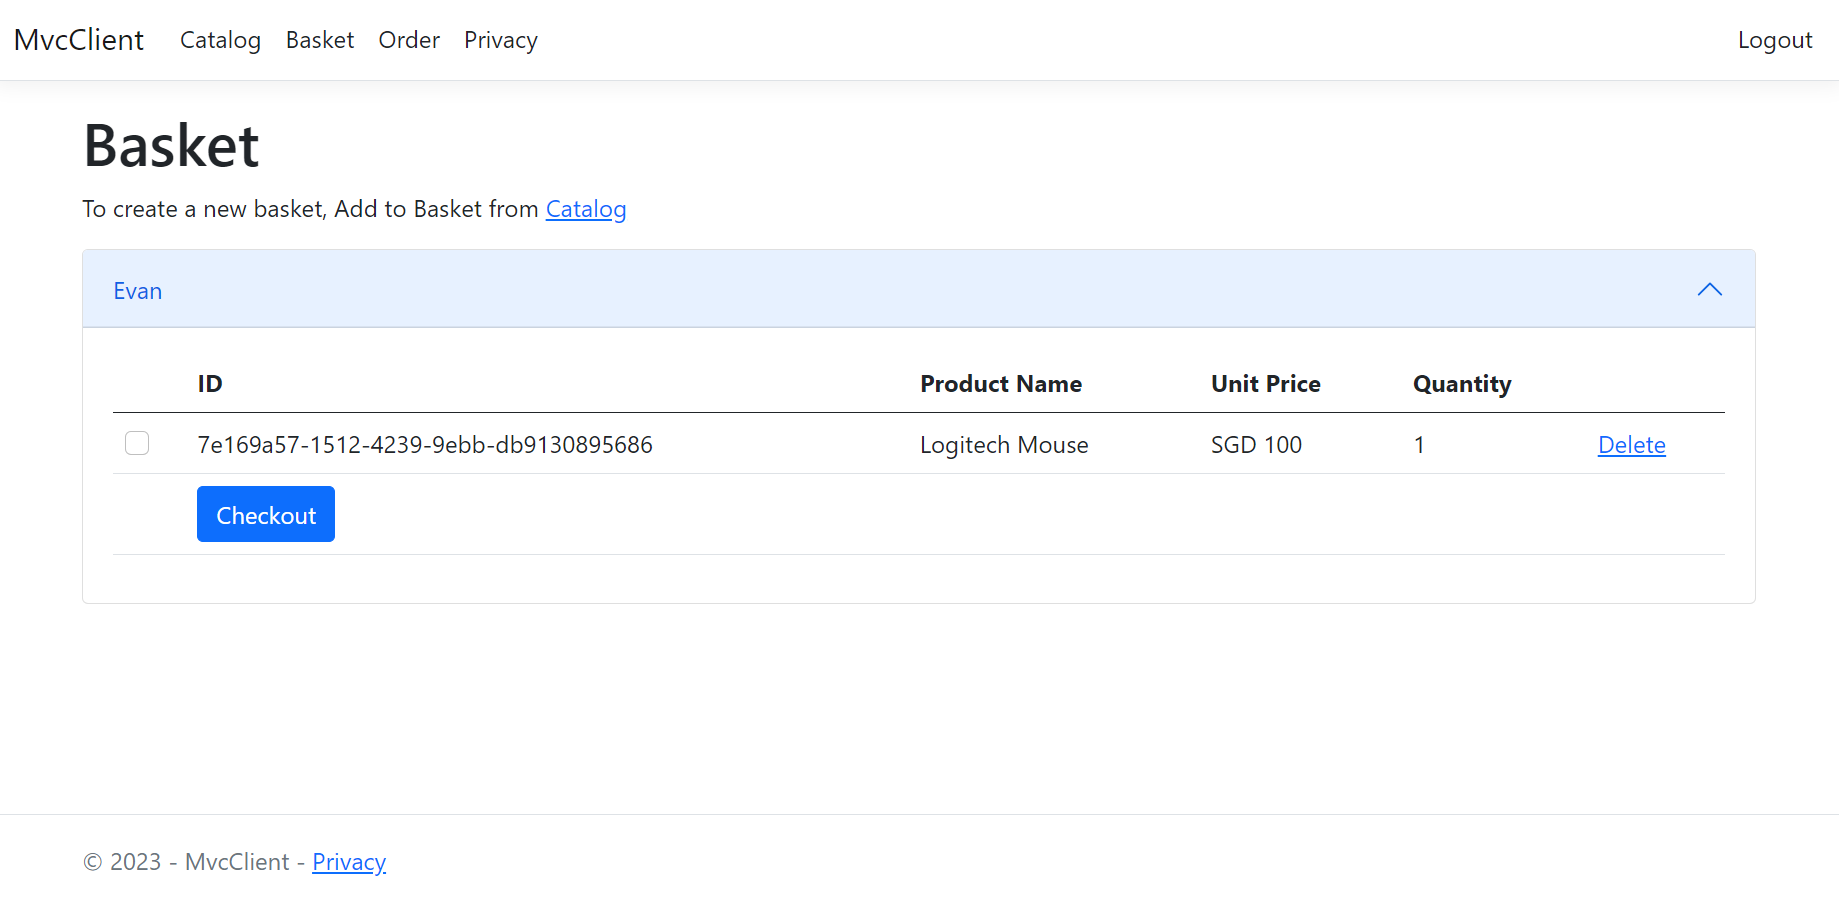Tick the checkbox for Logitech Mouse row

tap(137, 443)
